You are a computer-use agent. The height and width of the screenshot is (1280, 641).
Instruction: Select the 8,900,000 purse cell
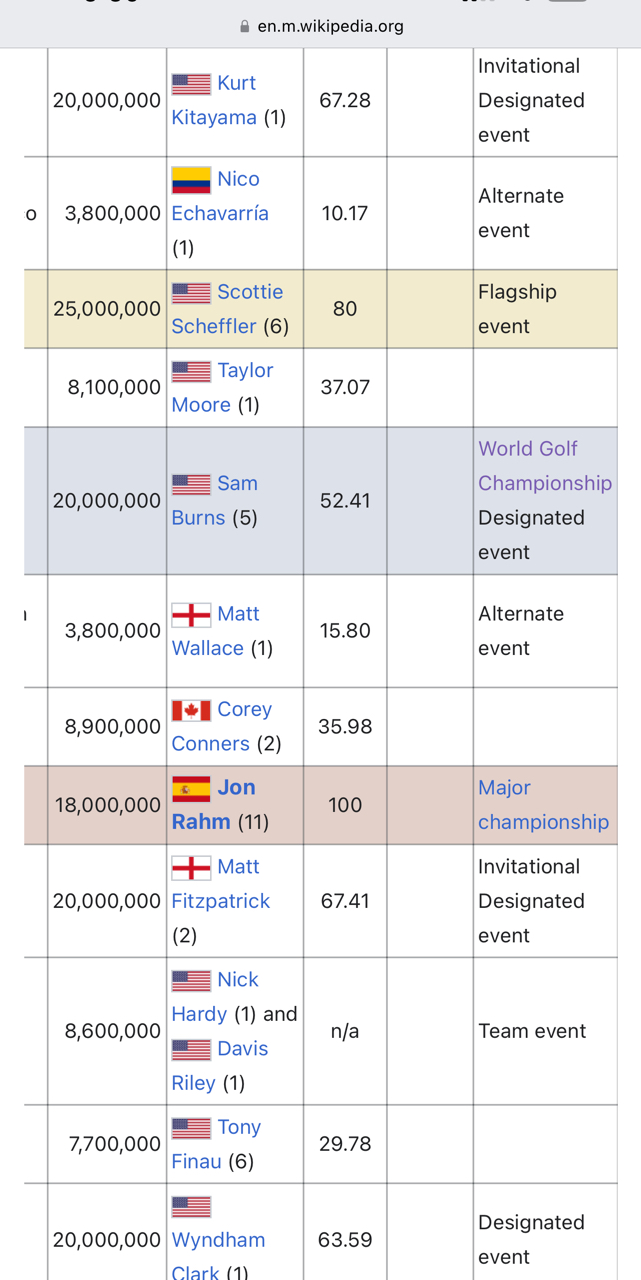(x=107, y=726)
